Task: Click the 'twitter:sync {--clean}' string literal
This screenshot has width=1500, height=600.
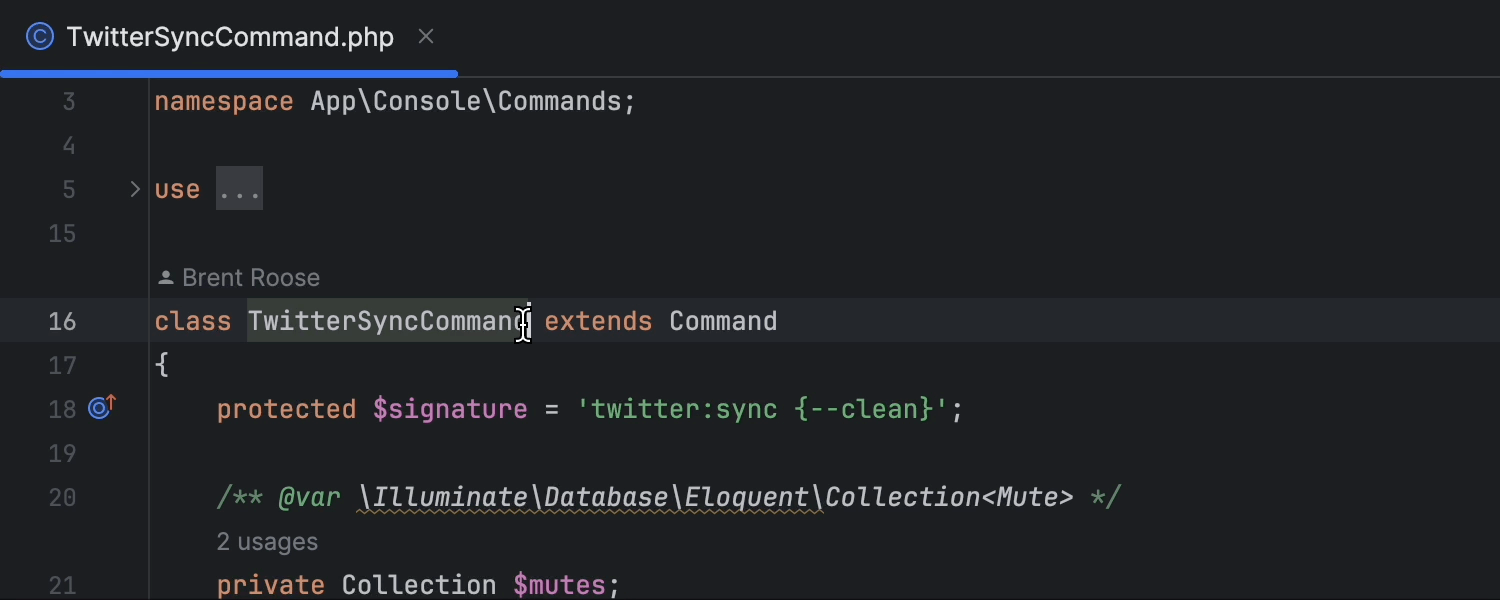Action: (x=762, y=409)
